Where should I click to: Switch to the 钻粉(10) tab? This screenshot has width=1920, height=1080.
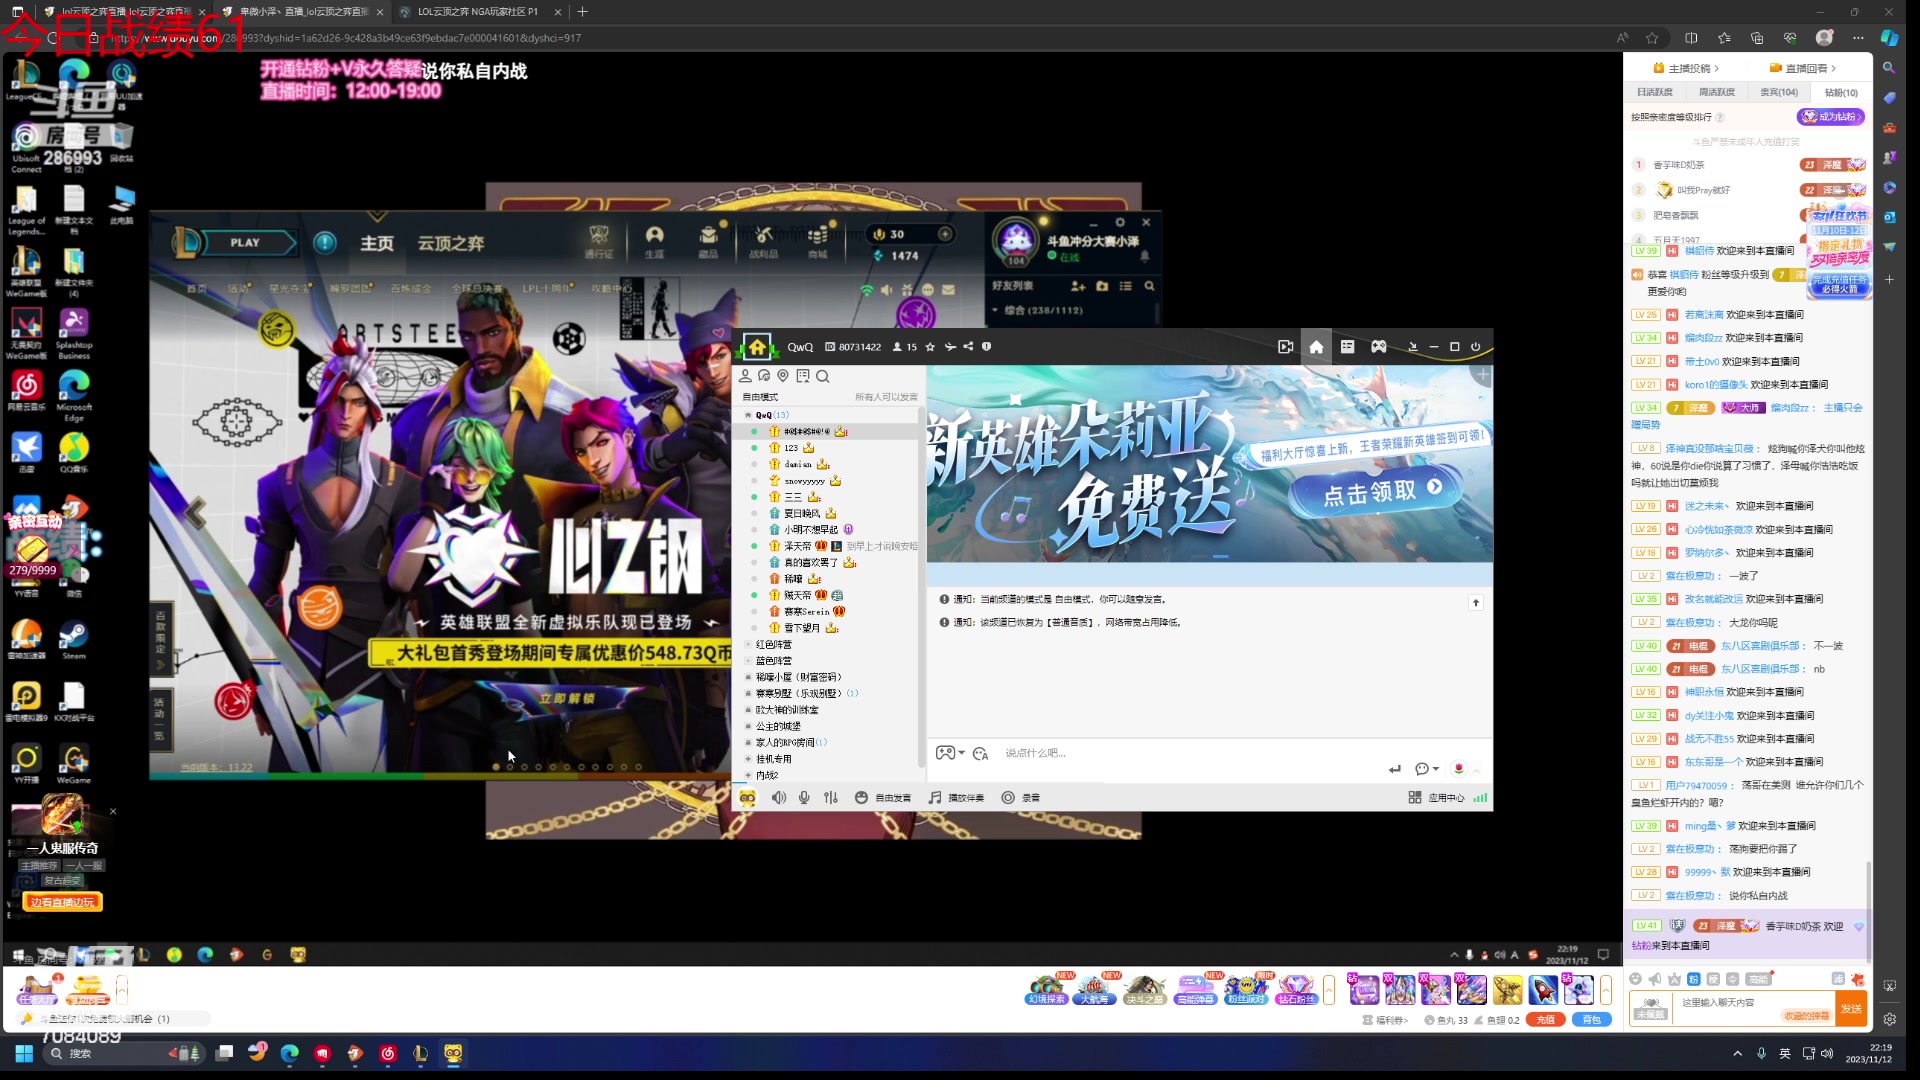coord(1841,92)
